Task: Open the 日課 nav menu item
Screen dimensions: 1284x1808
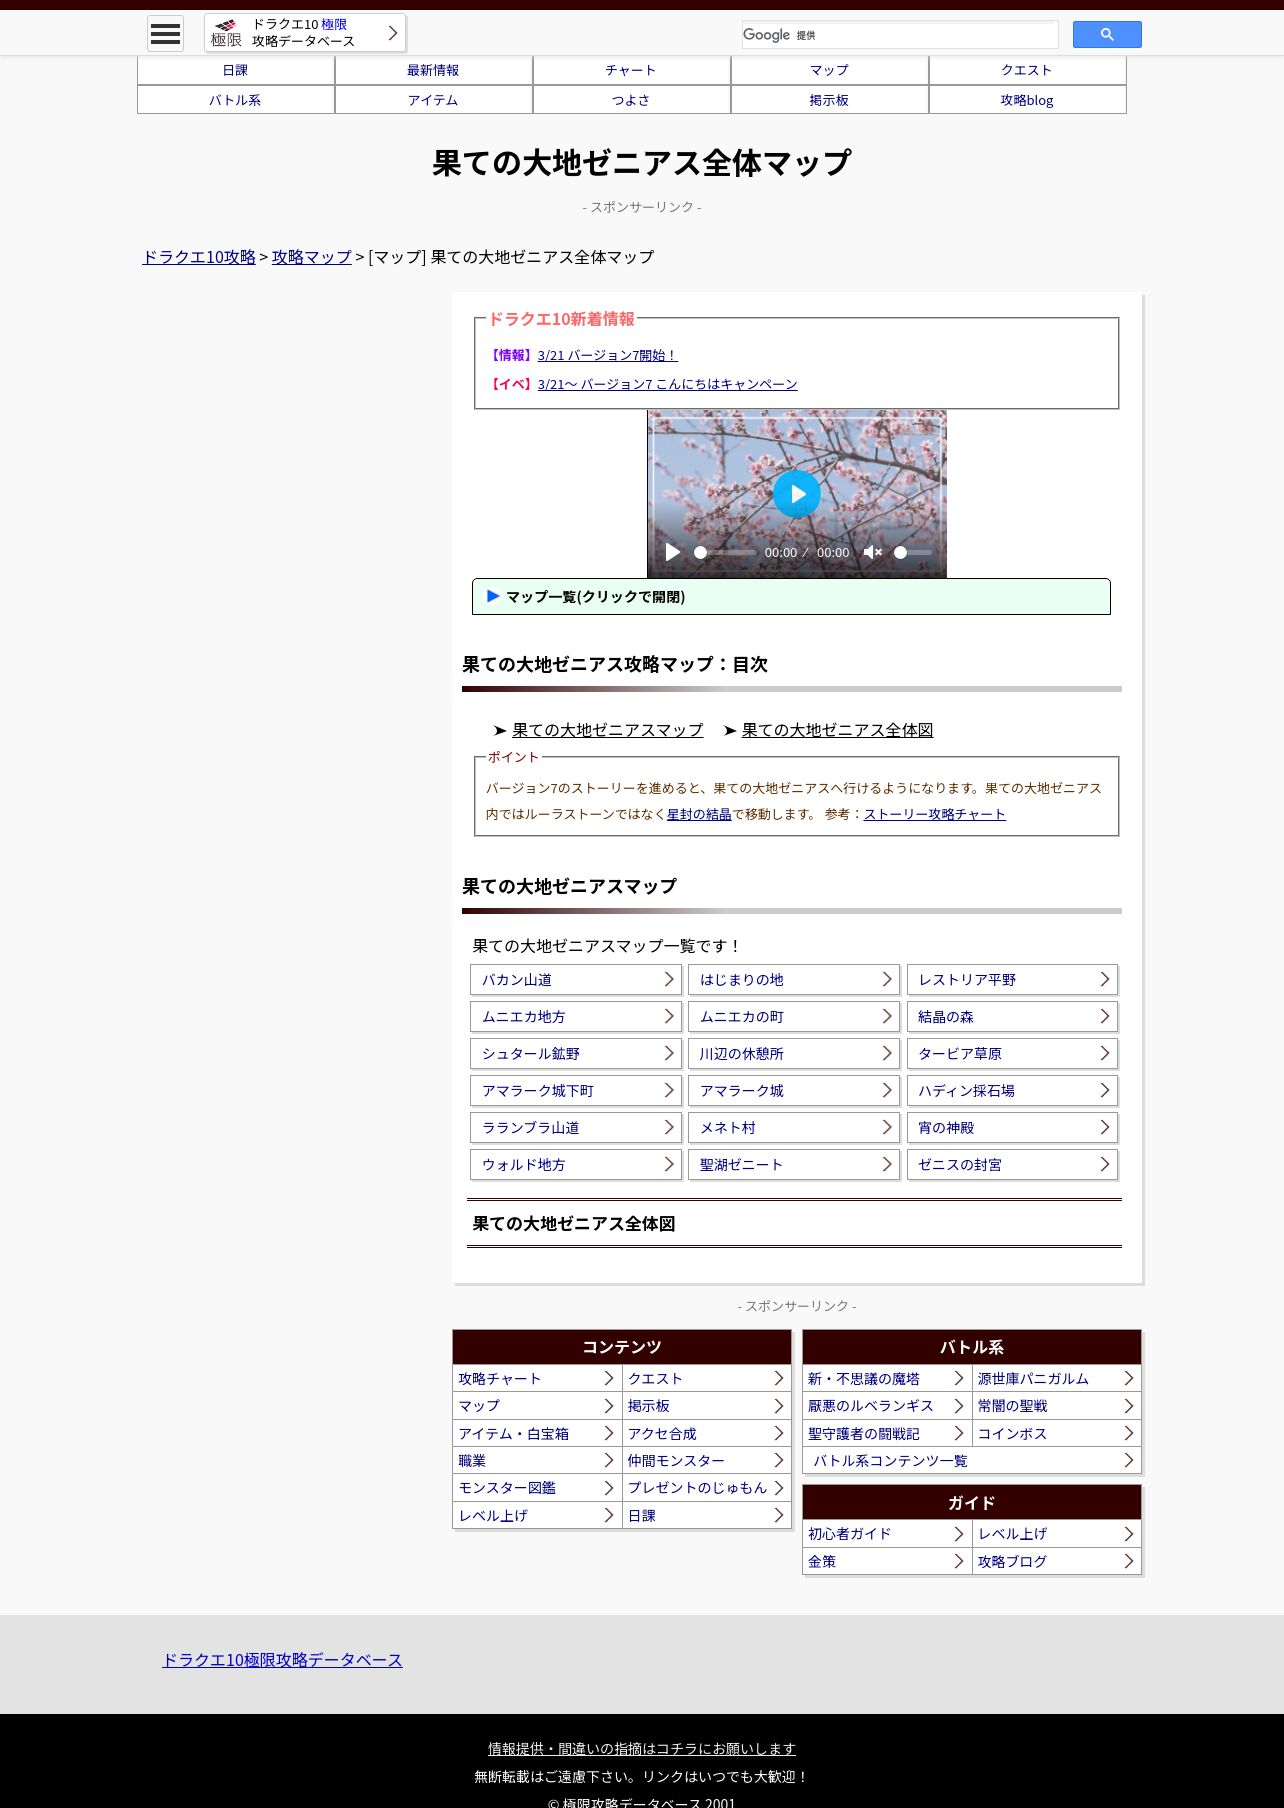Action: [x=235, y=70]
